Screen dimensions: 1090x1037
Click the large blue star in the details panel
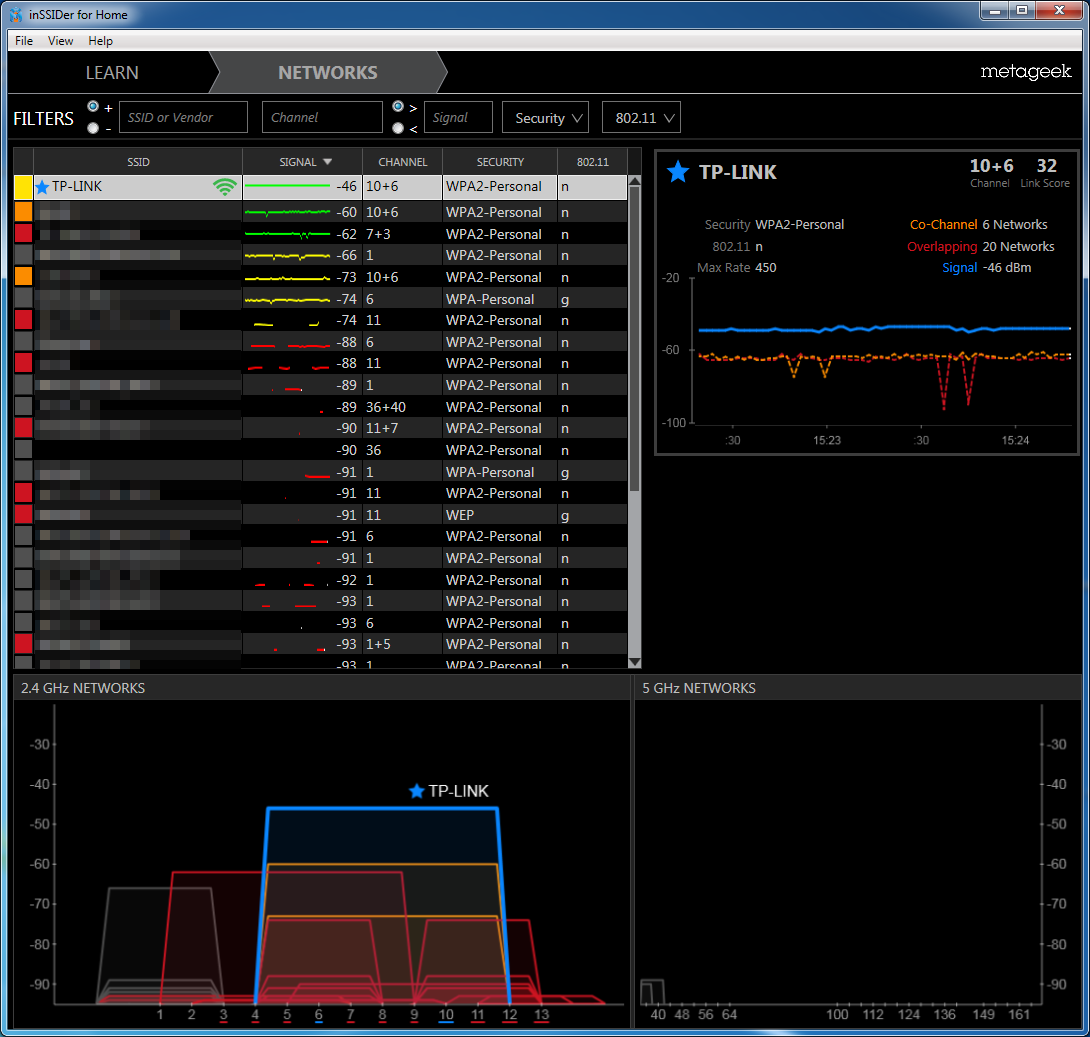point(678,172)
